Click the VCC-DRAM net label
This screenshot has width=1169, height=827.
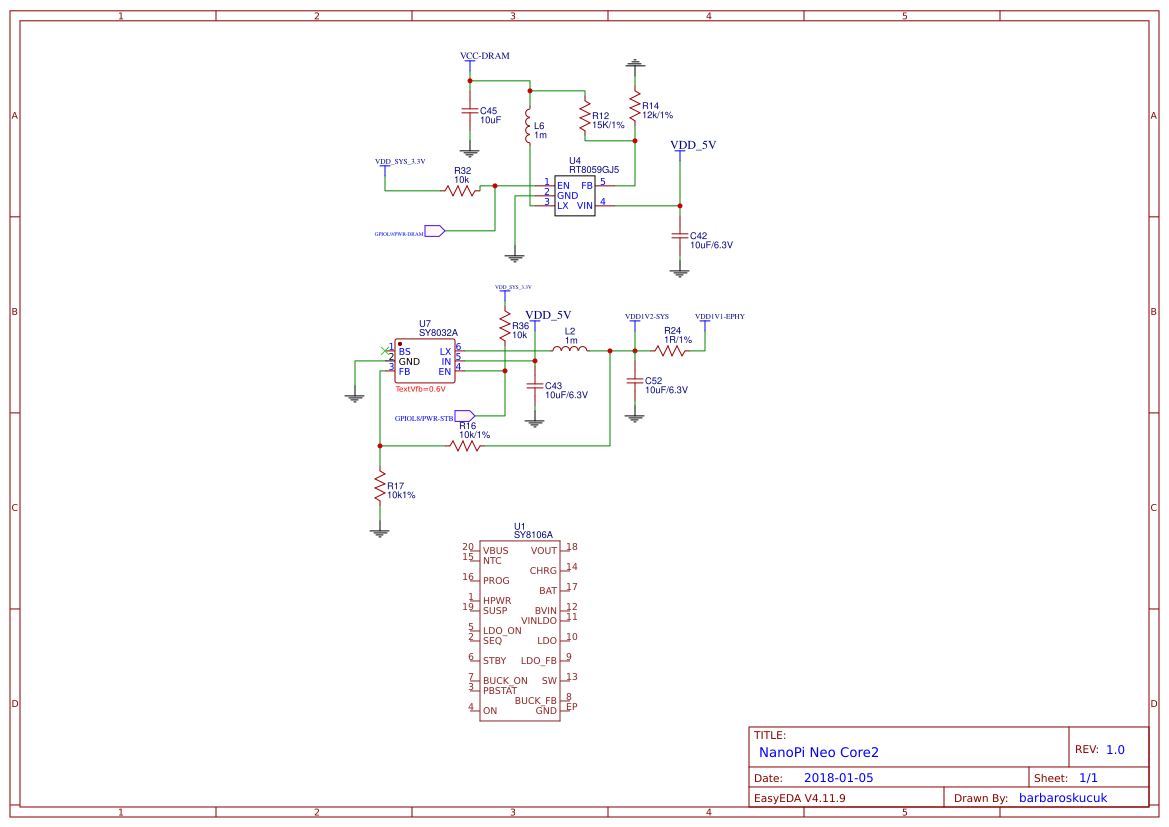tap(484, 56)
